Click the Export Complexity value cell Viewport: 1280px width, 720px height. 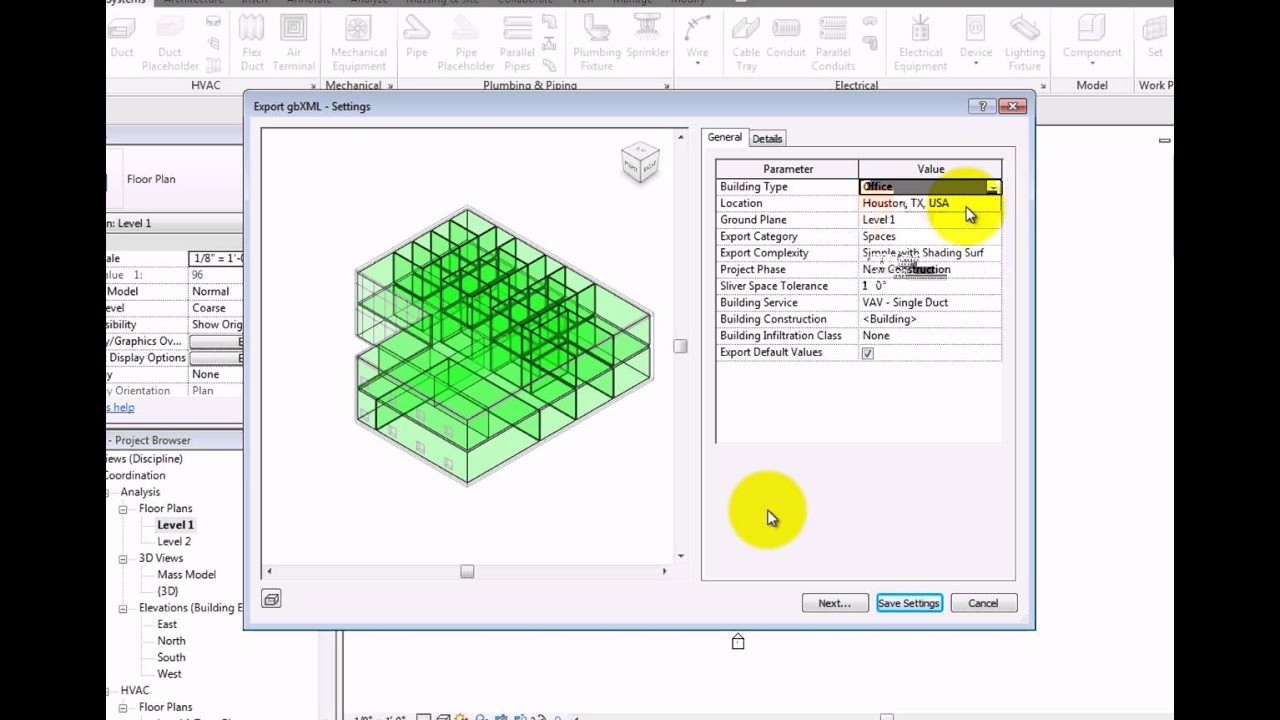tap(929, 253)
